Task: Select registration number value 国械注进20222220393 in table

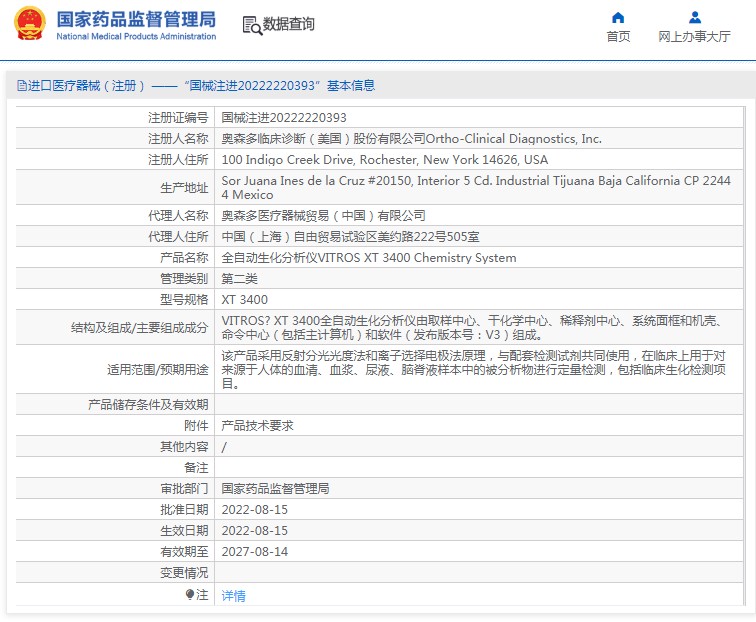Action: 284,118
